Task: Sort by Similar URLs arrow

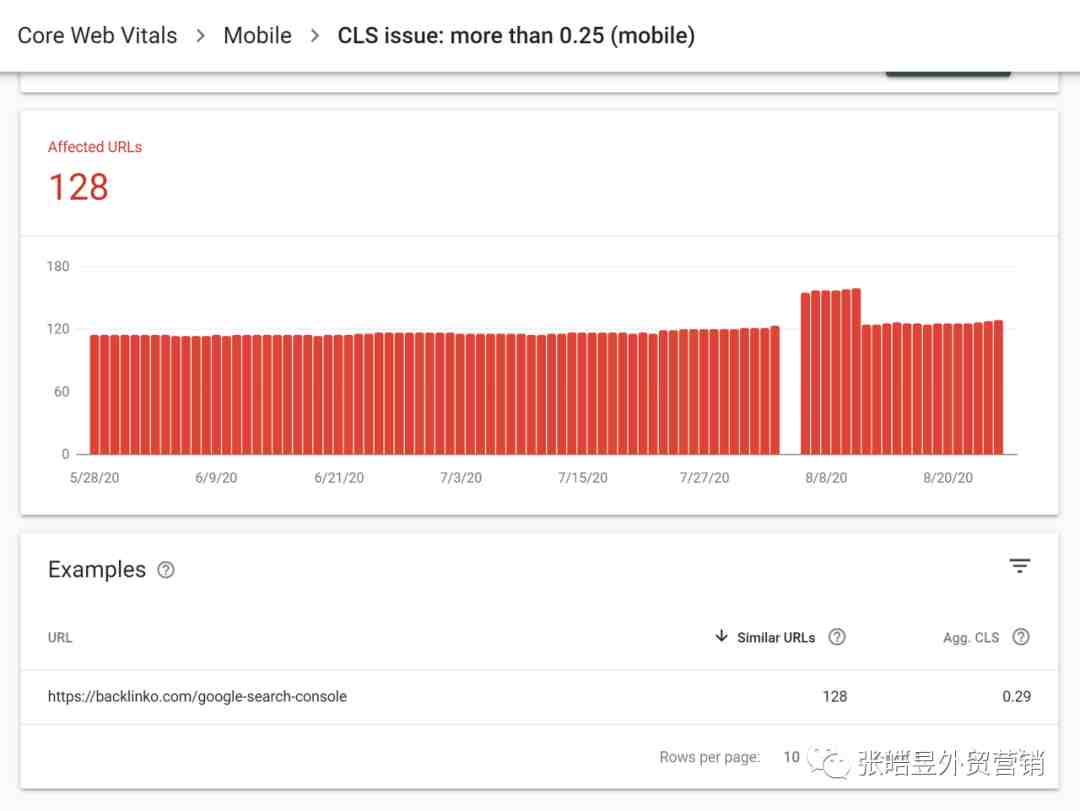Action: coord(721,636)
